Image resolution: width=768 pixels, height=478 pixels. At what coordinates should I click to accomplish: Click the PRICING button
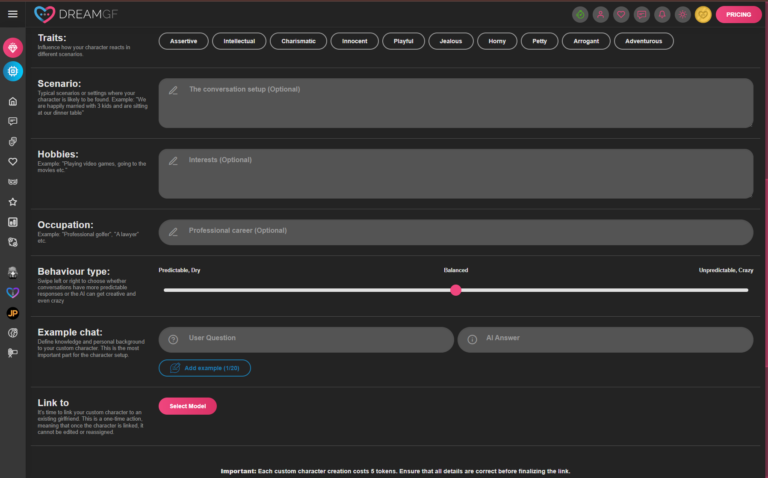(x=738, y=14)
